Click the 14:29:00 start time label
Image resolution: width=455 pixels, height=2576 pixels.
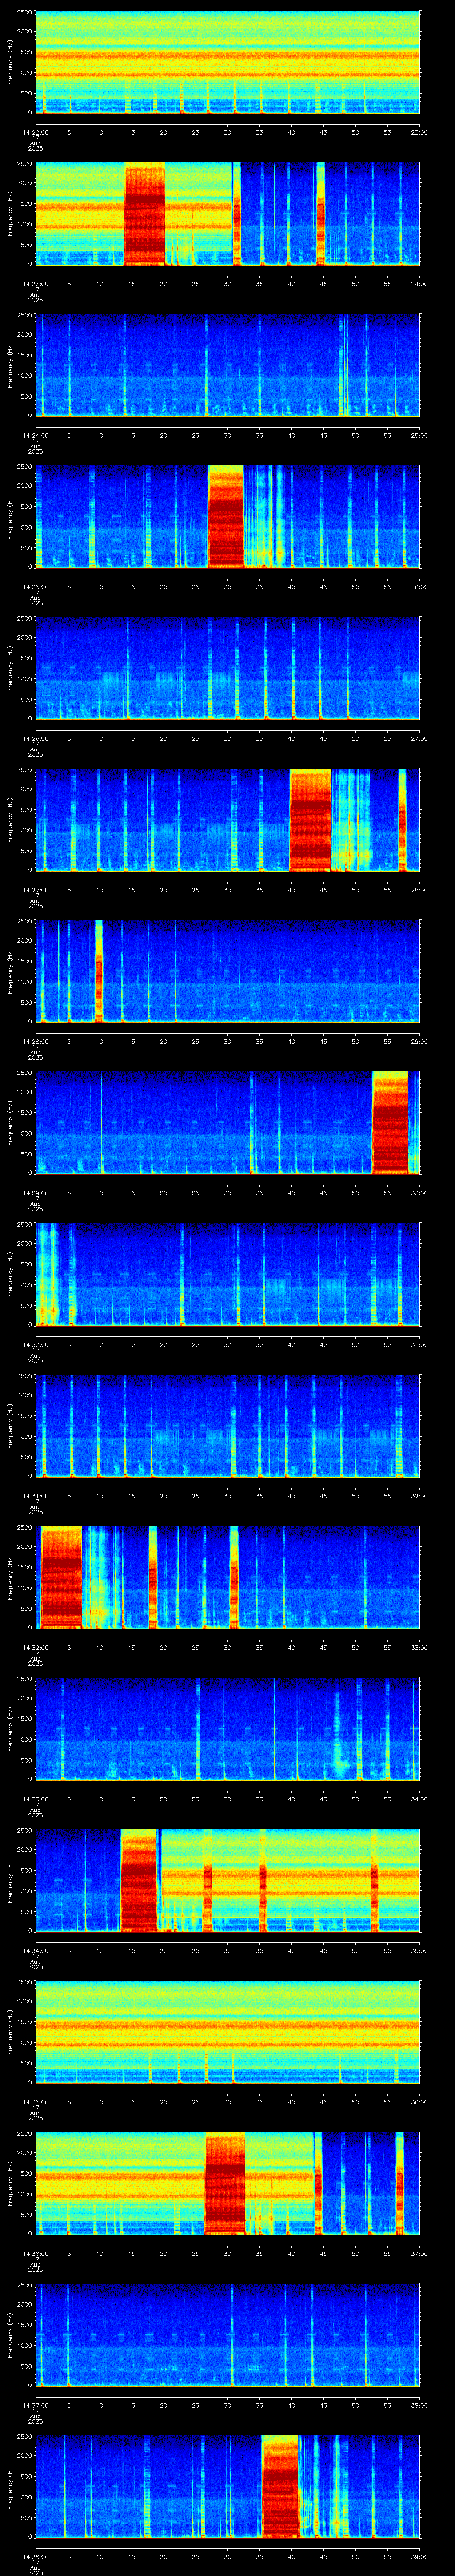tap(36, 1193)
